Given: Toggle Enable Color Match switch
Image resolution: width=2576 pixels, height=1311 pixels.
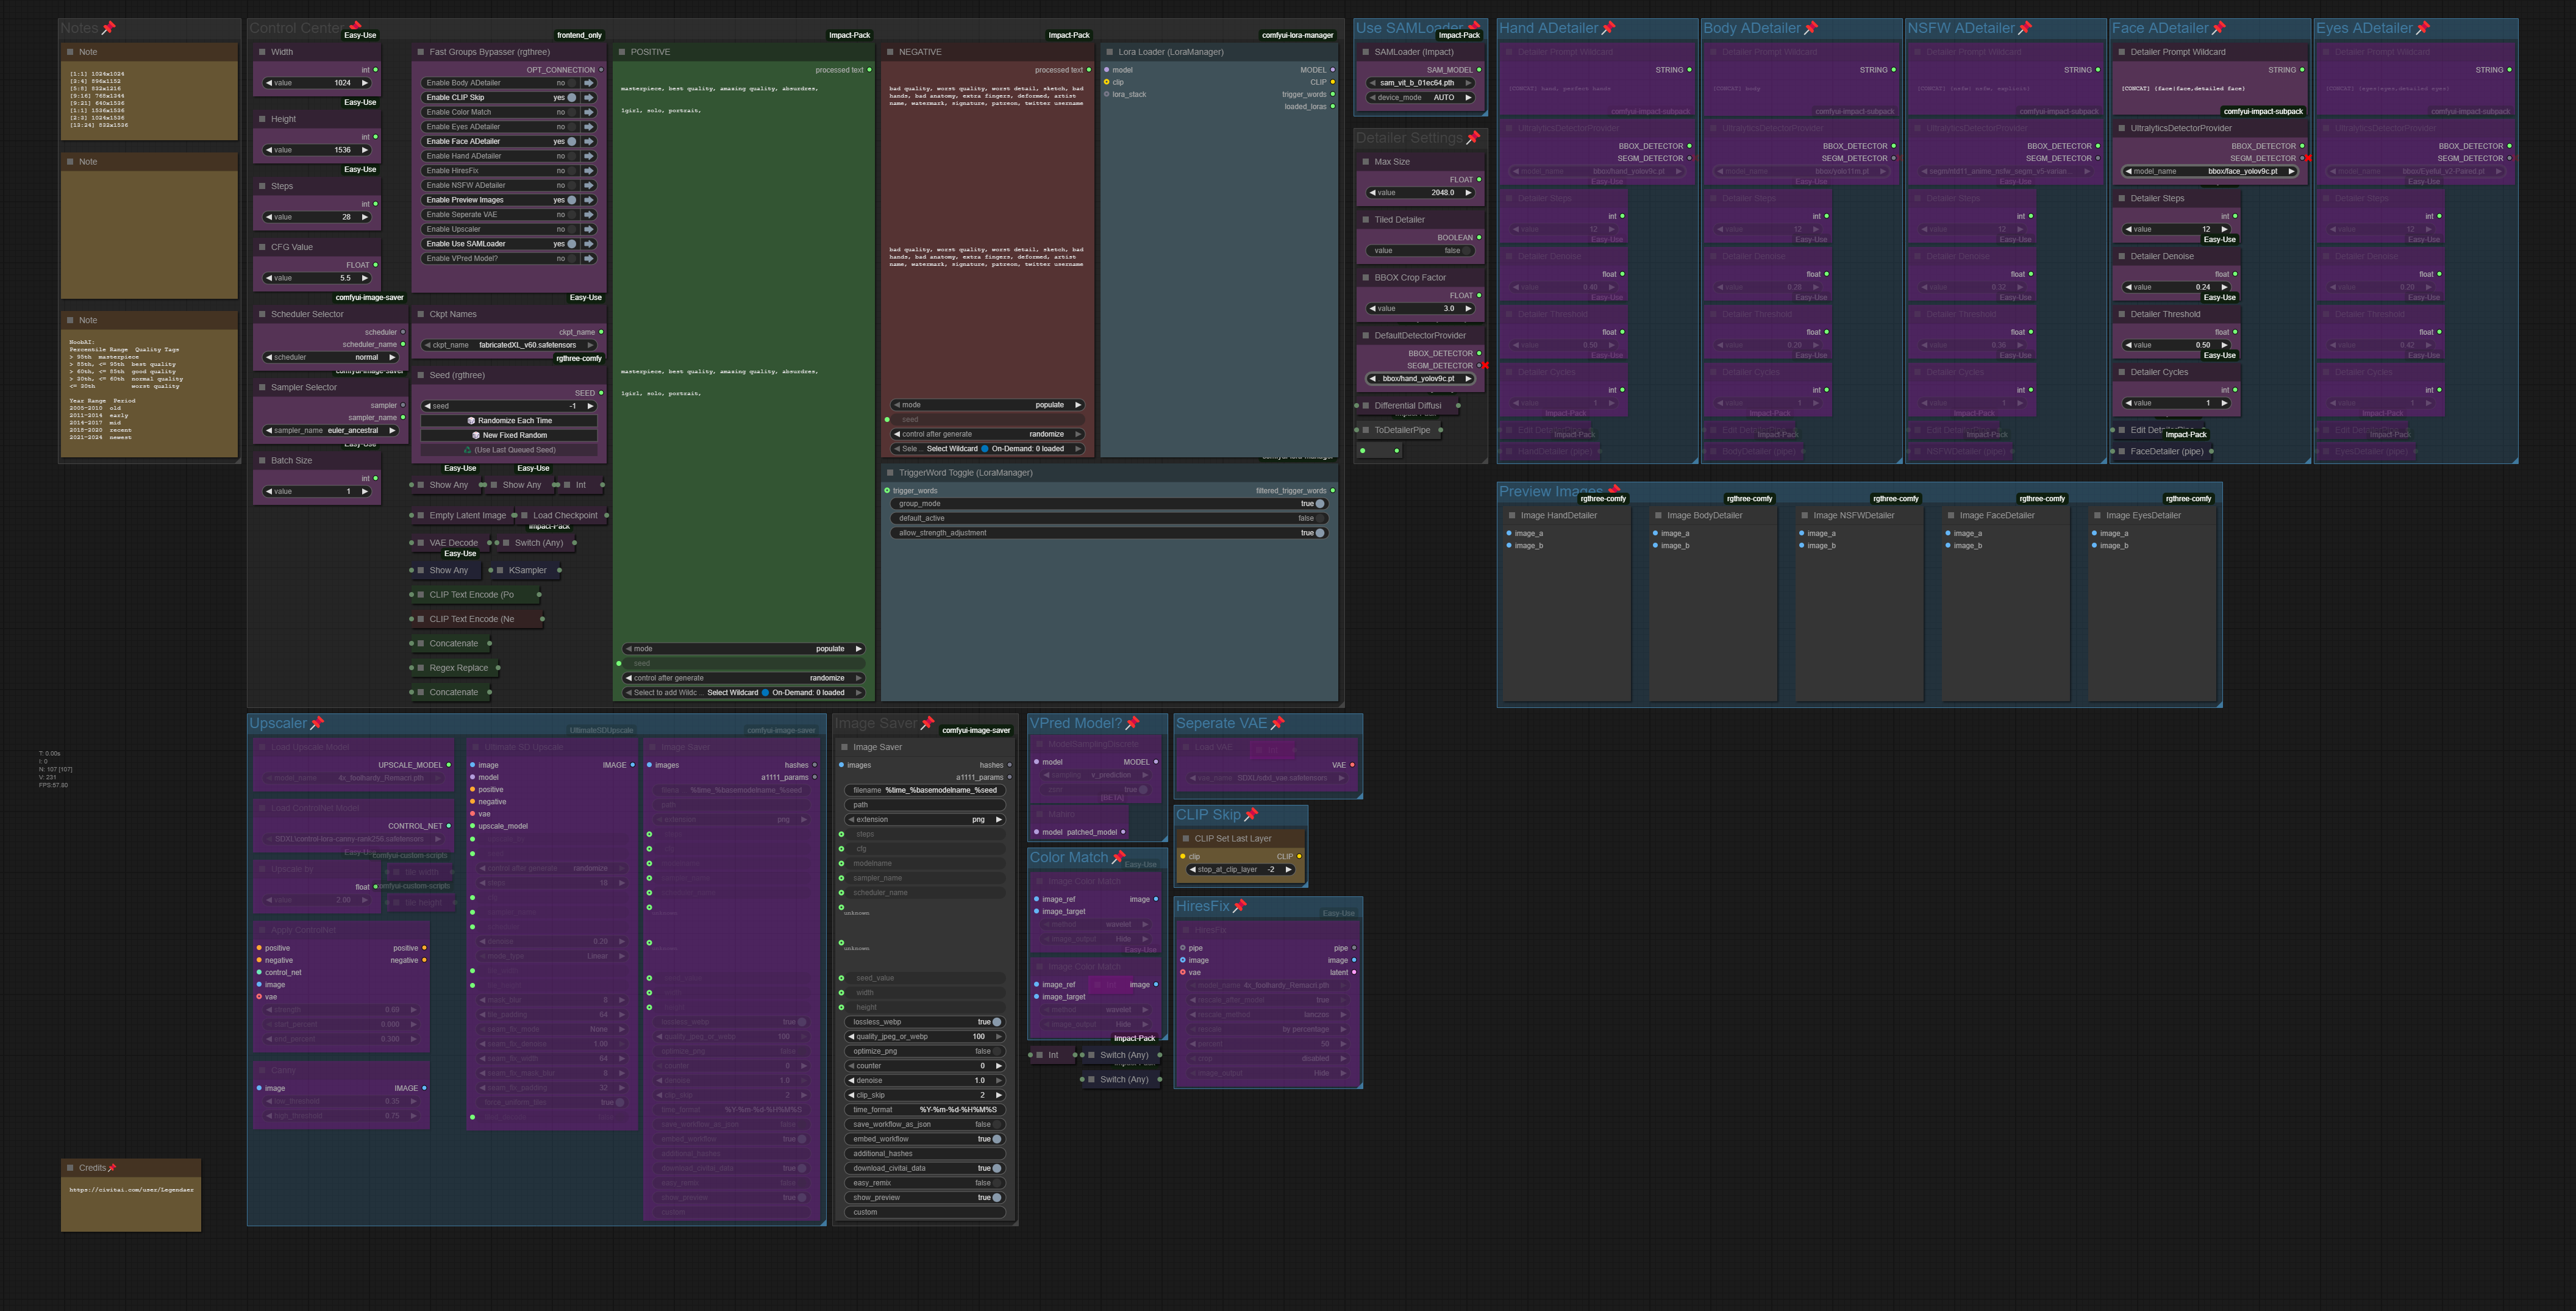Looking at the screenshot, I should (x=572, y=112).
